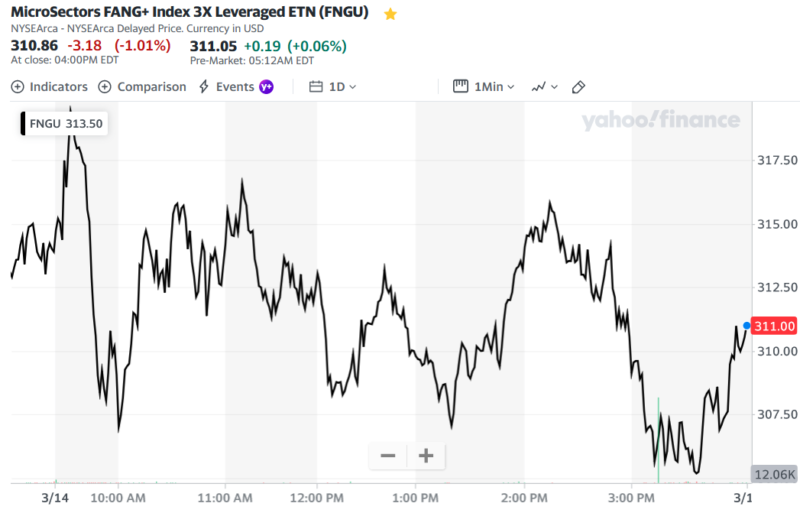Click the blue last-price dot on chart
The width and height of the screenshot is (800, 513).
[747, 326]
